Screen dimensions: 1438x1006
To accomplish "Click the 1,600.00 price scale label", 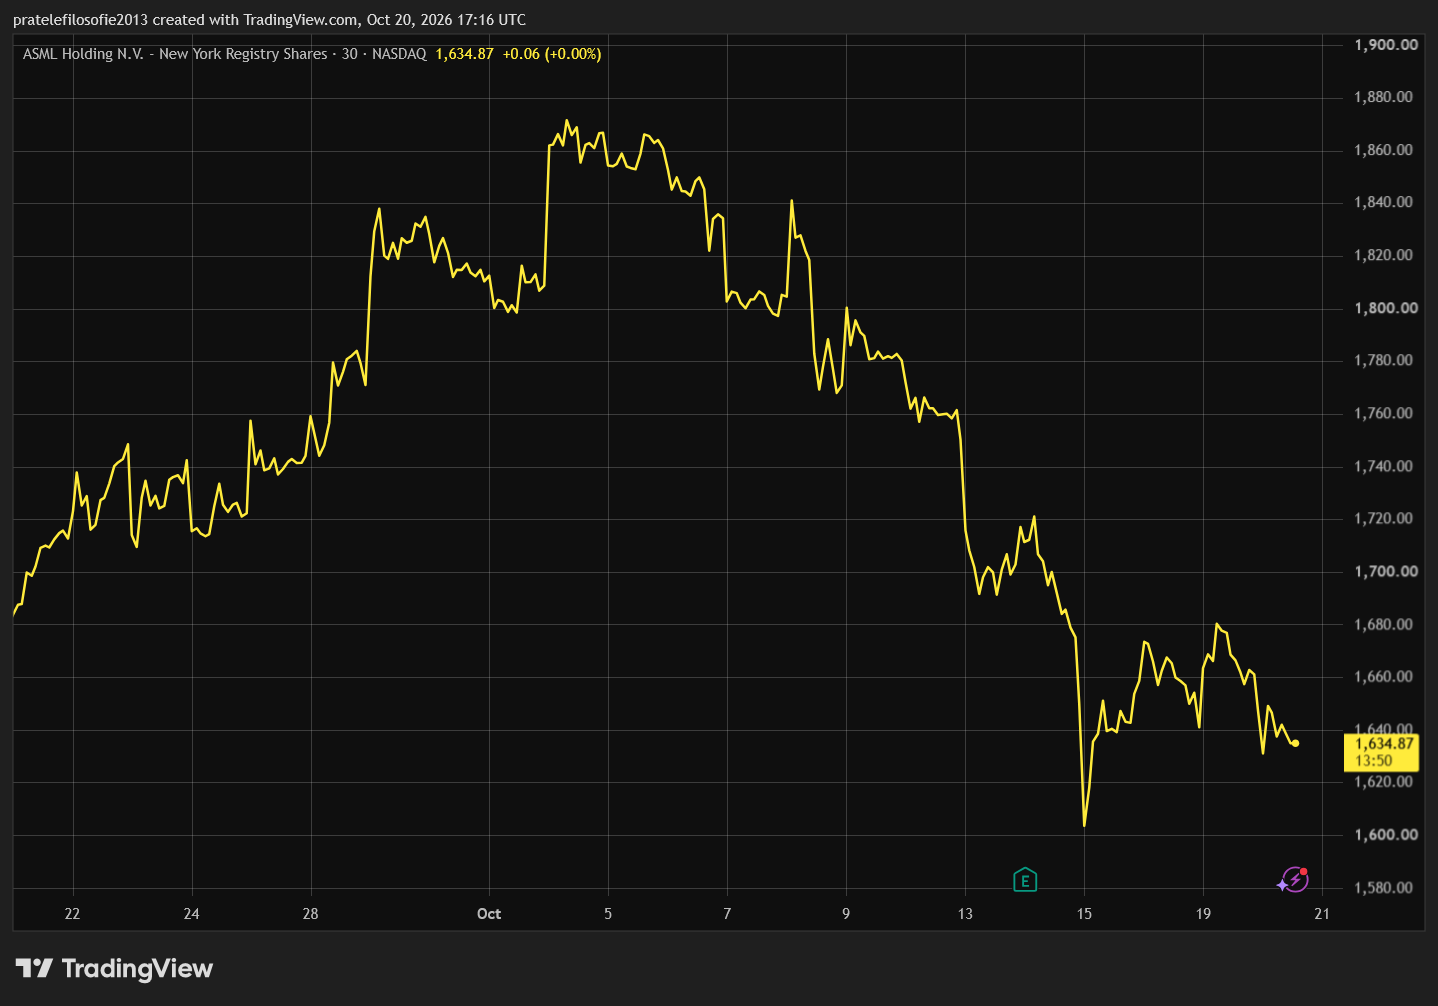I will click(x=1386, y=834).
